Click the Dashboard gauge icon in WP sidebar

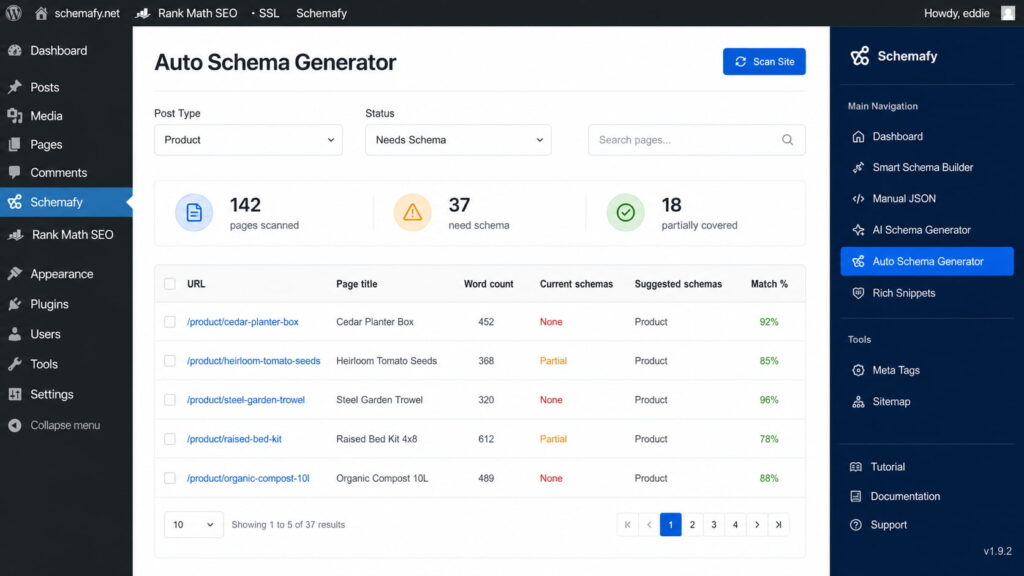tap(15, 50)
